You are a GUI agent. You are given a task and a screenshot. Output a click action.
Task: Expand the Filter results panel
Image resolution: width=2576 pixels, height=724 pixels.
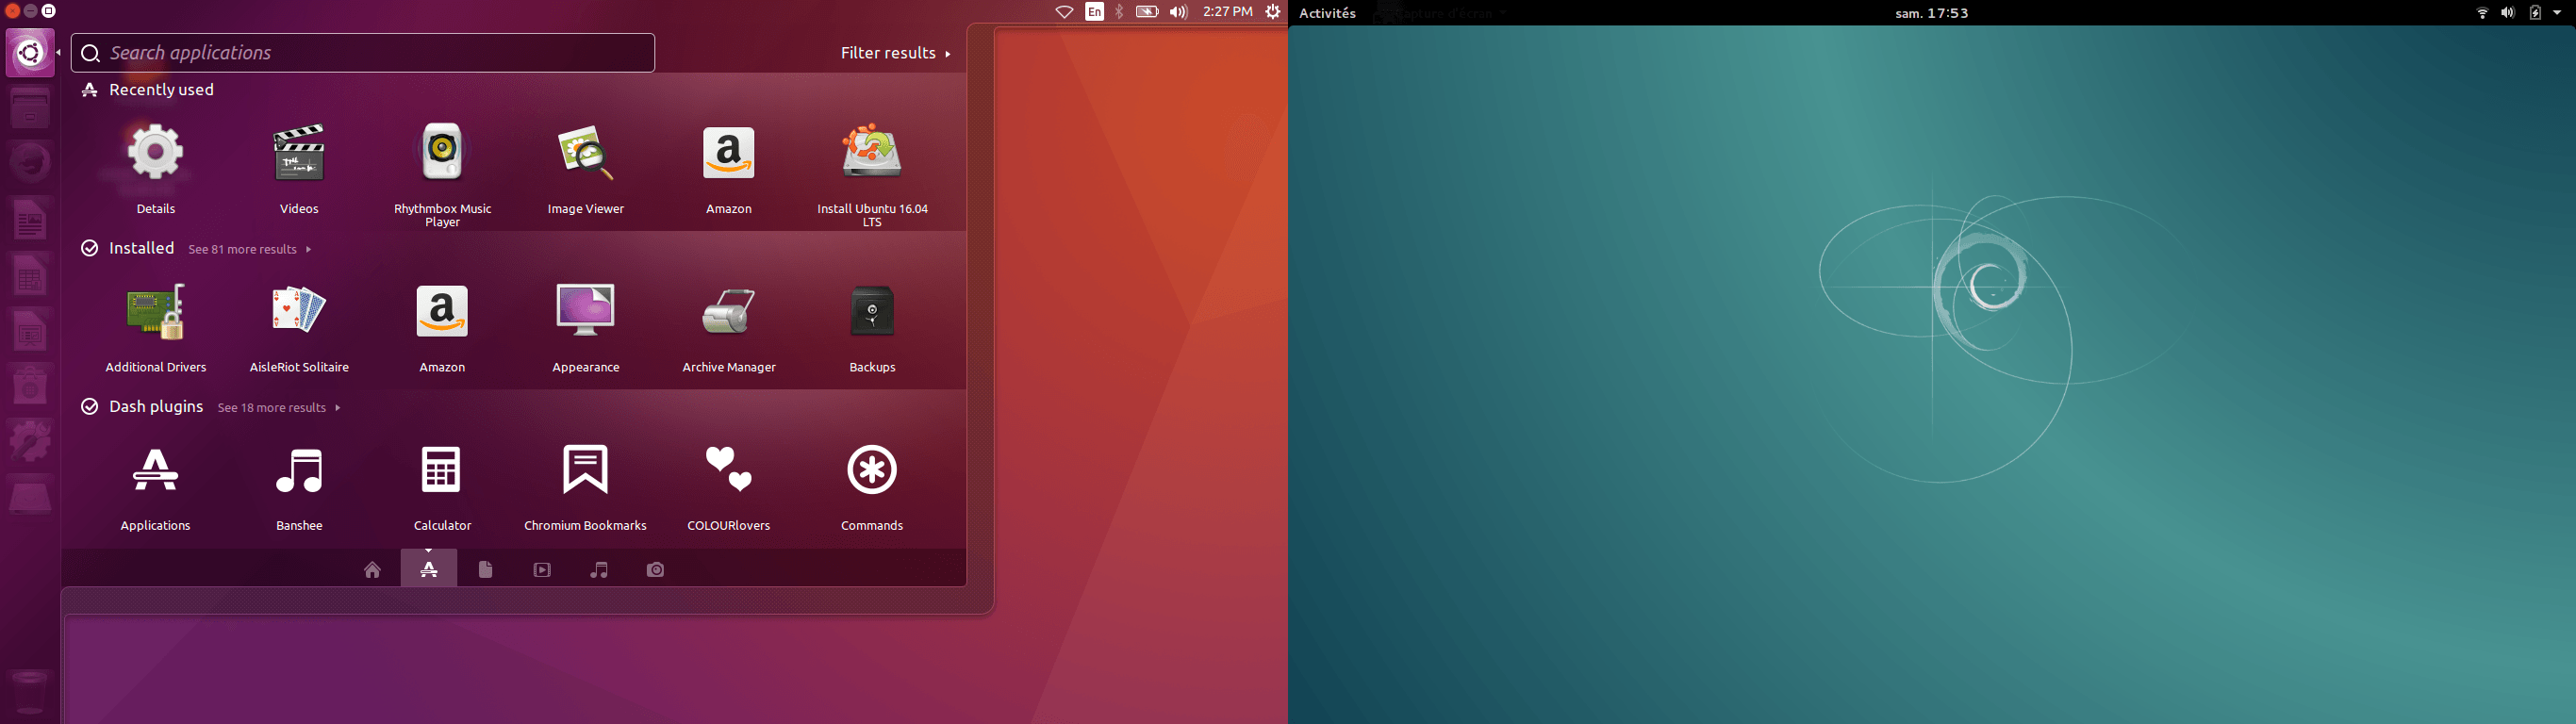pyautogui.click(x=895, y=53)
